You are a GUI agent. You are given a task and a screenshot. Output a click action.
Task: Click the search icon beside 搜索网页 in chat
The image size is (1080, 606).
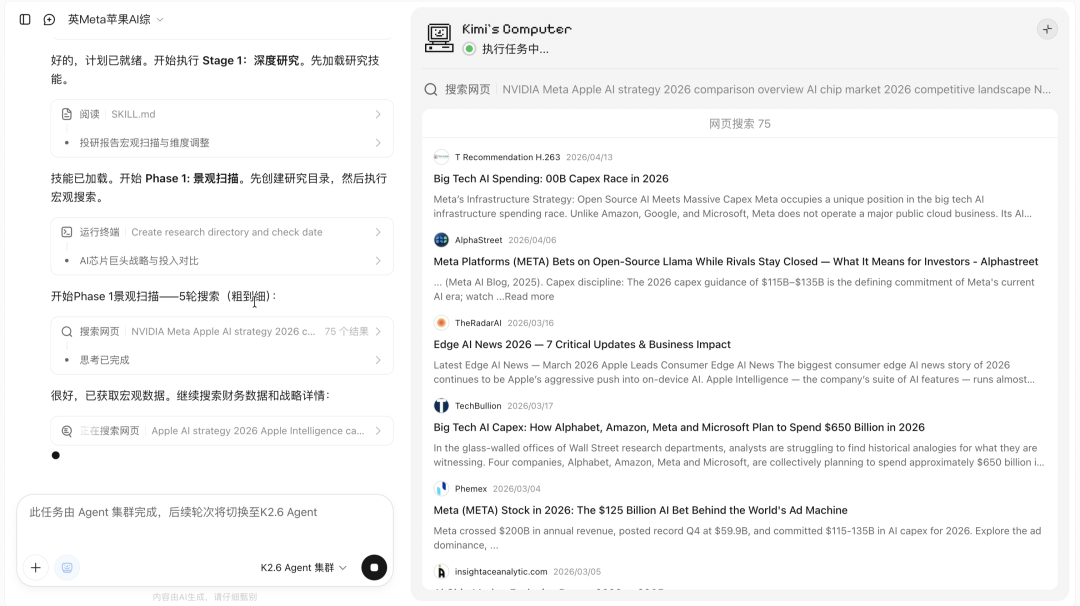(x=67, y=331)
